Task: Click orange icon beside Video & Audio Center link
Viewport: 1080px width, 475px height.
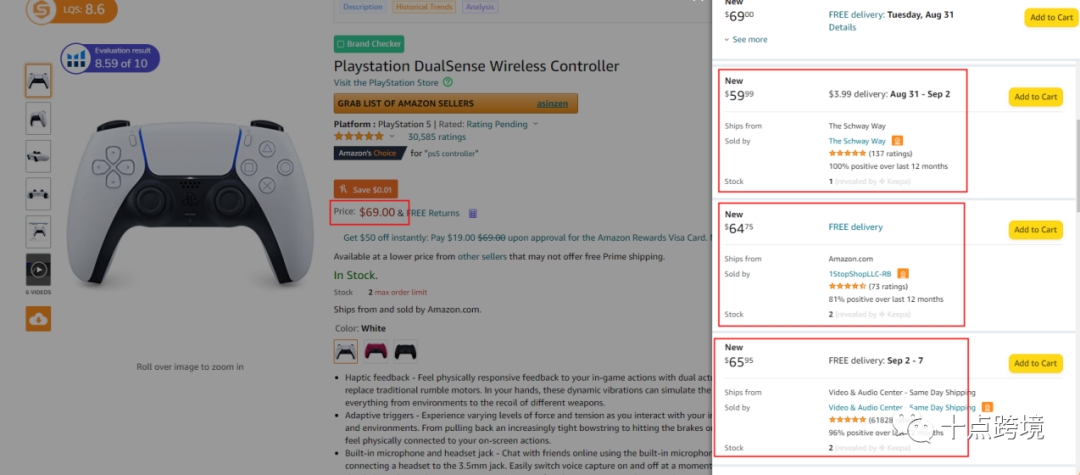Action: click(x=988, y=407)
